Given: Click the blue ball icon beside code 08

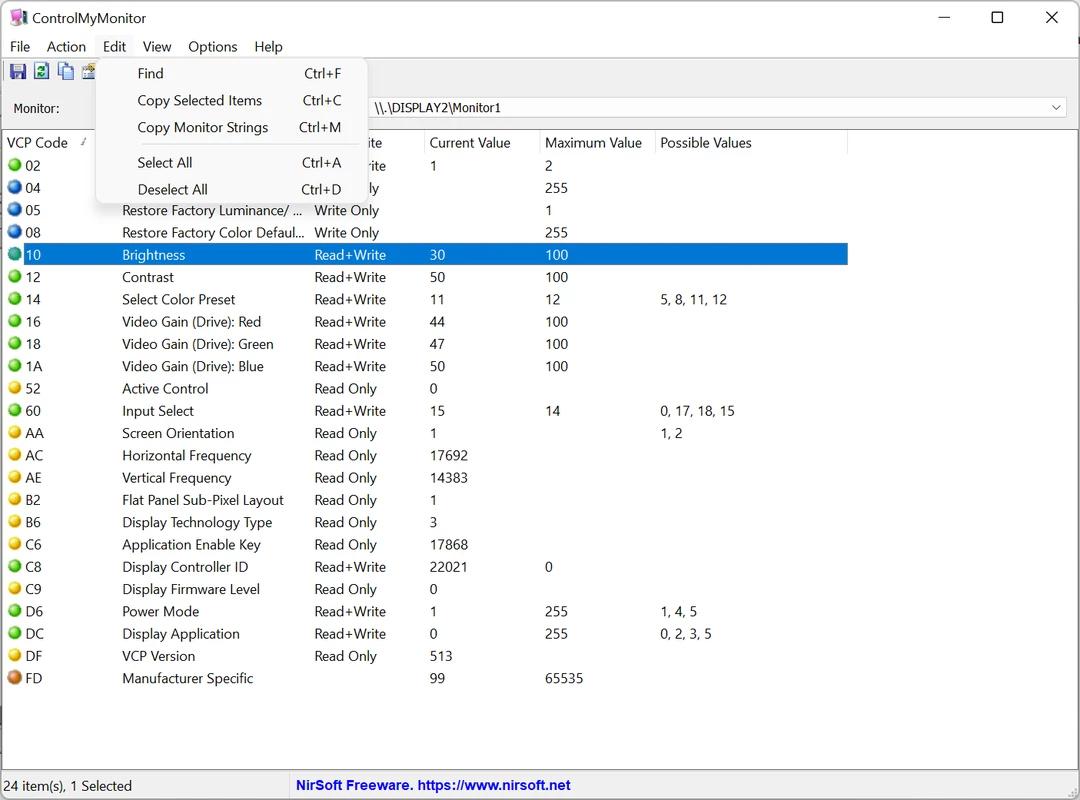Looking at the screenshot, I should coord(14,232).
